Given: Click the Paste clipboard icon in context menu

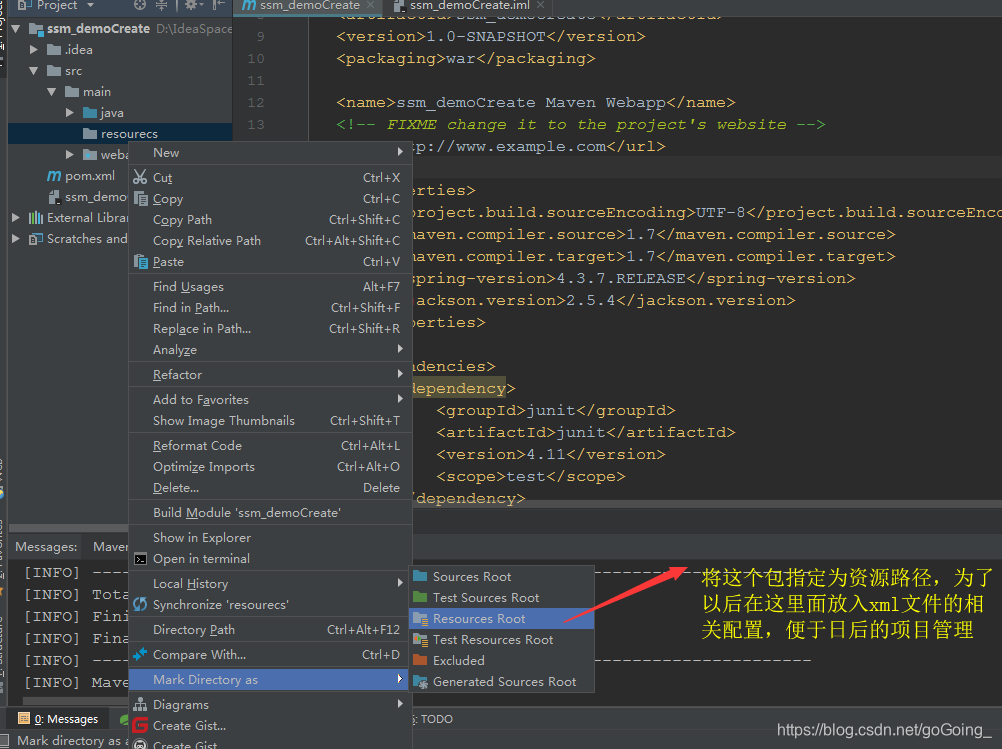Looking at the screenshot, I should [x=141, y=261].
